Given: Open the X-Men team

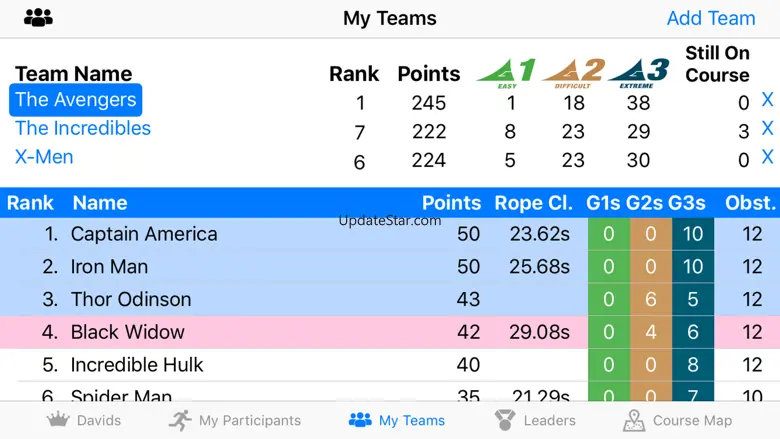Looking at the screenshot, I should [x=44, y=157].
